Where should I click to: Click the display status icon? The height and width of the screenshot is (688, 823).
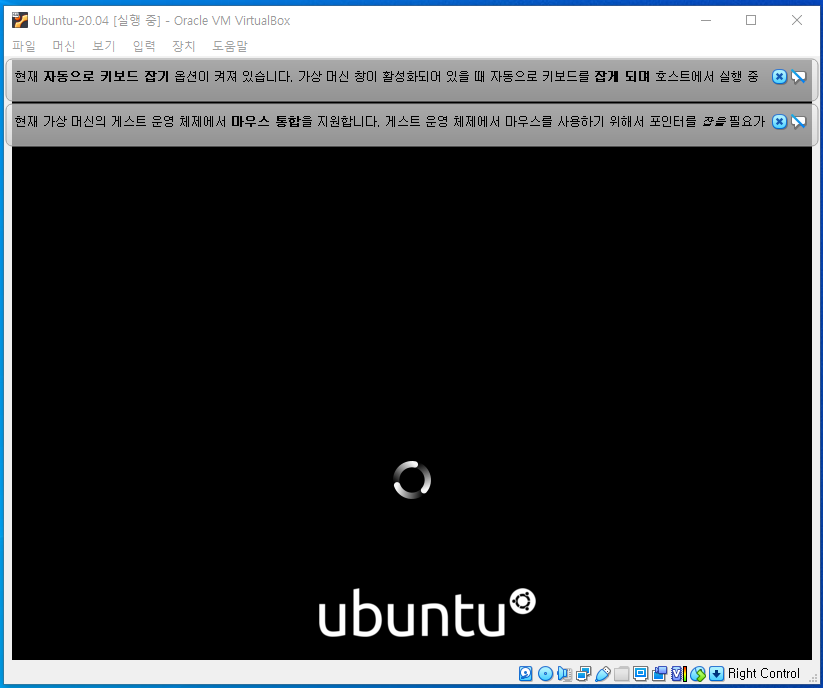click(640, 673)
